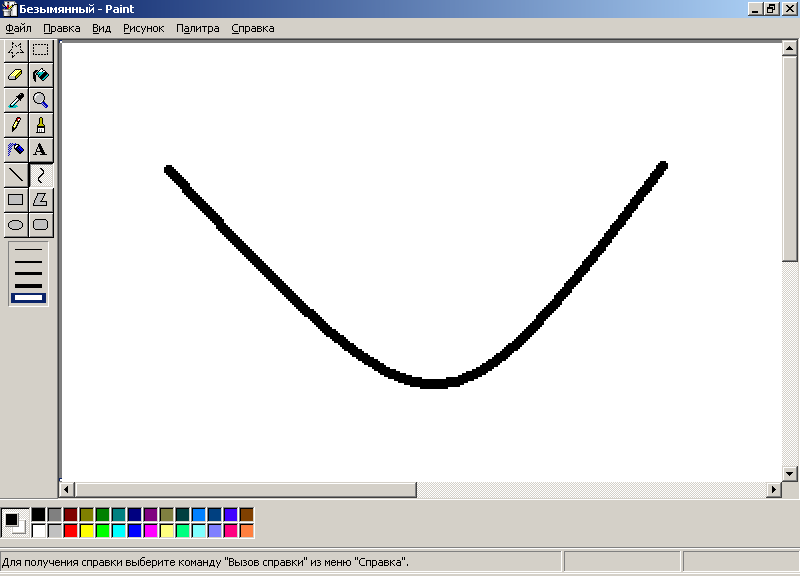Image resolution: width=800 pixels, height=576 pixels.
Task: Open the Вид menu
Action: click(x=102, y=29)
